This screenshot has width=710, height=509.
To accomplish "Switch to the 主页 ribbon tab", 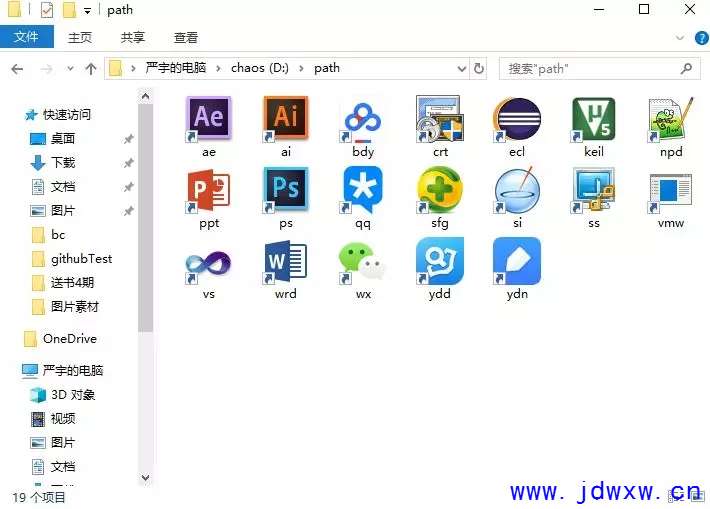I will click(x=80, y=37).
